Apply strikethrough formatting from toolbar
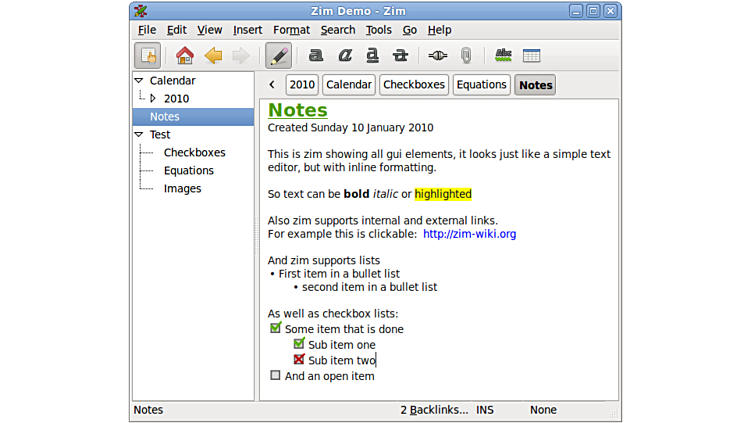 [401, 56]
